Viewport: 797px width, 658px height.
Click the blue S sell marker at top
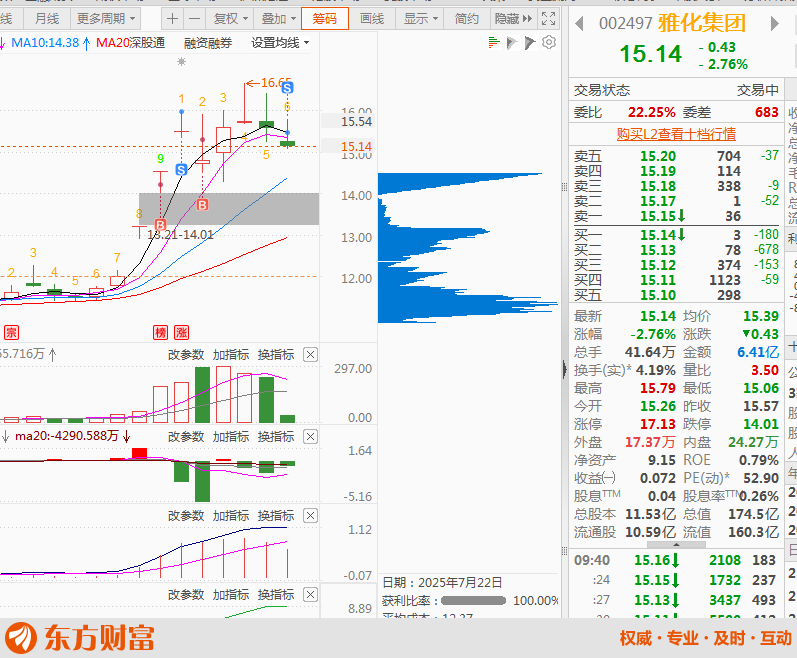click(287, 88)
